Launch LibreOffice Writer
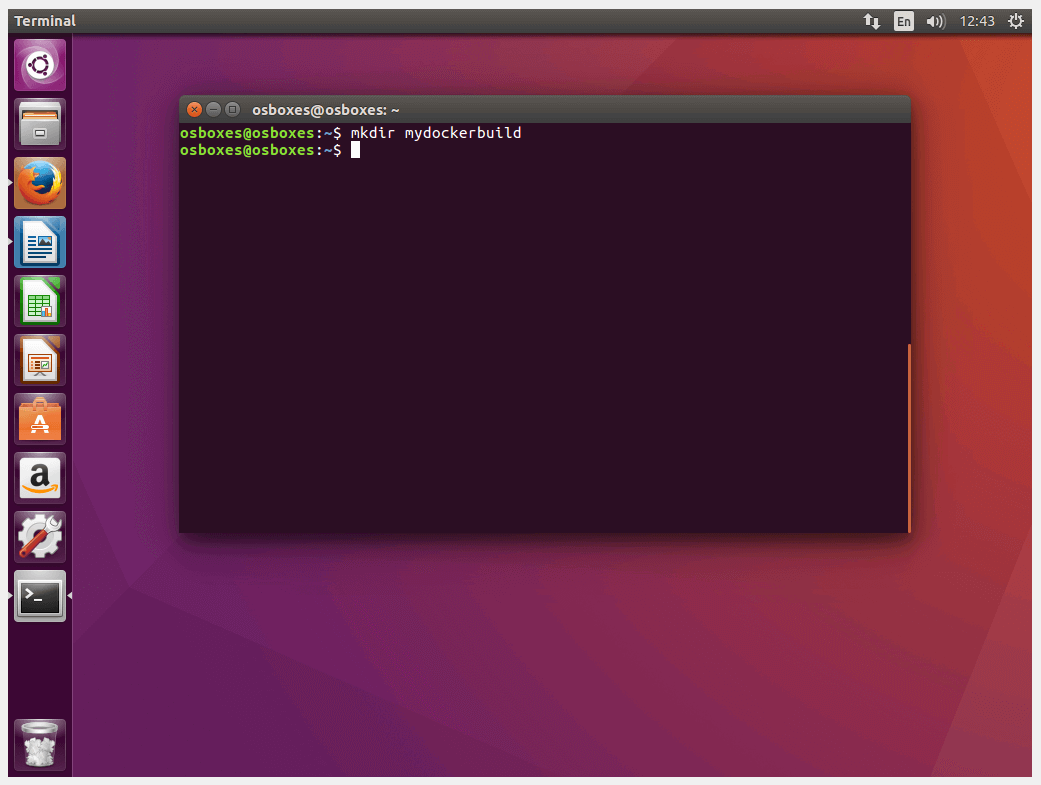The image size is (1041, 785). [x=39, y=242]
